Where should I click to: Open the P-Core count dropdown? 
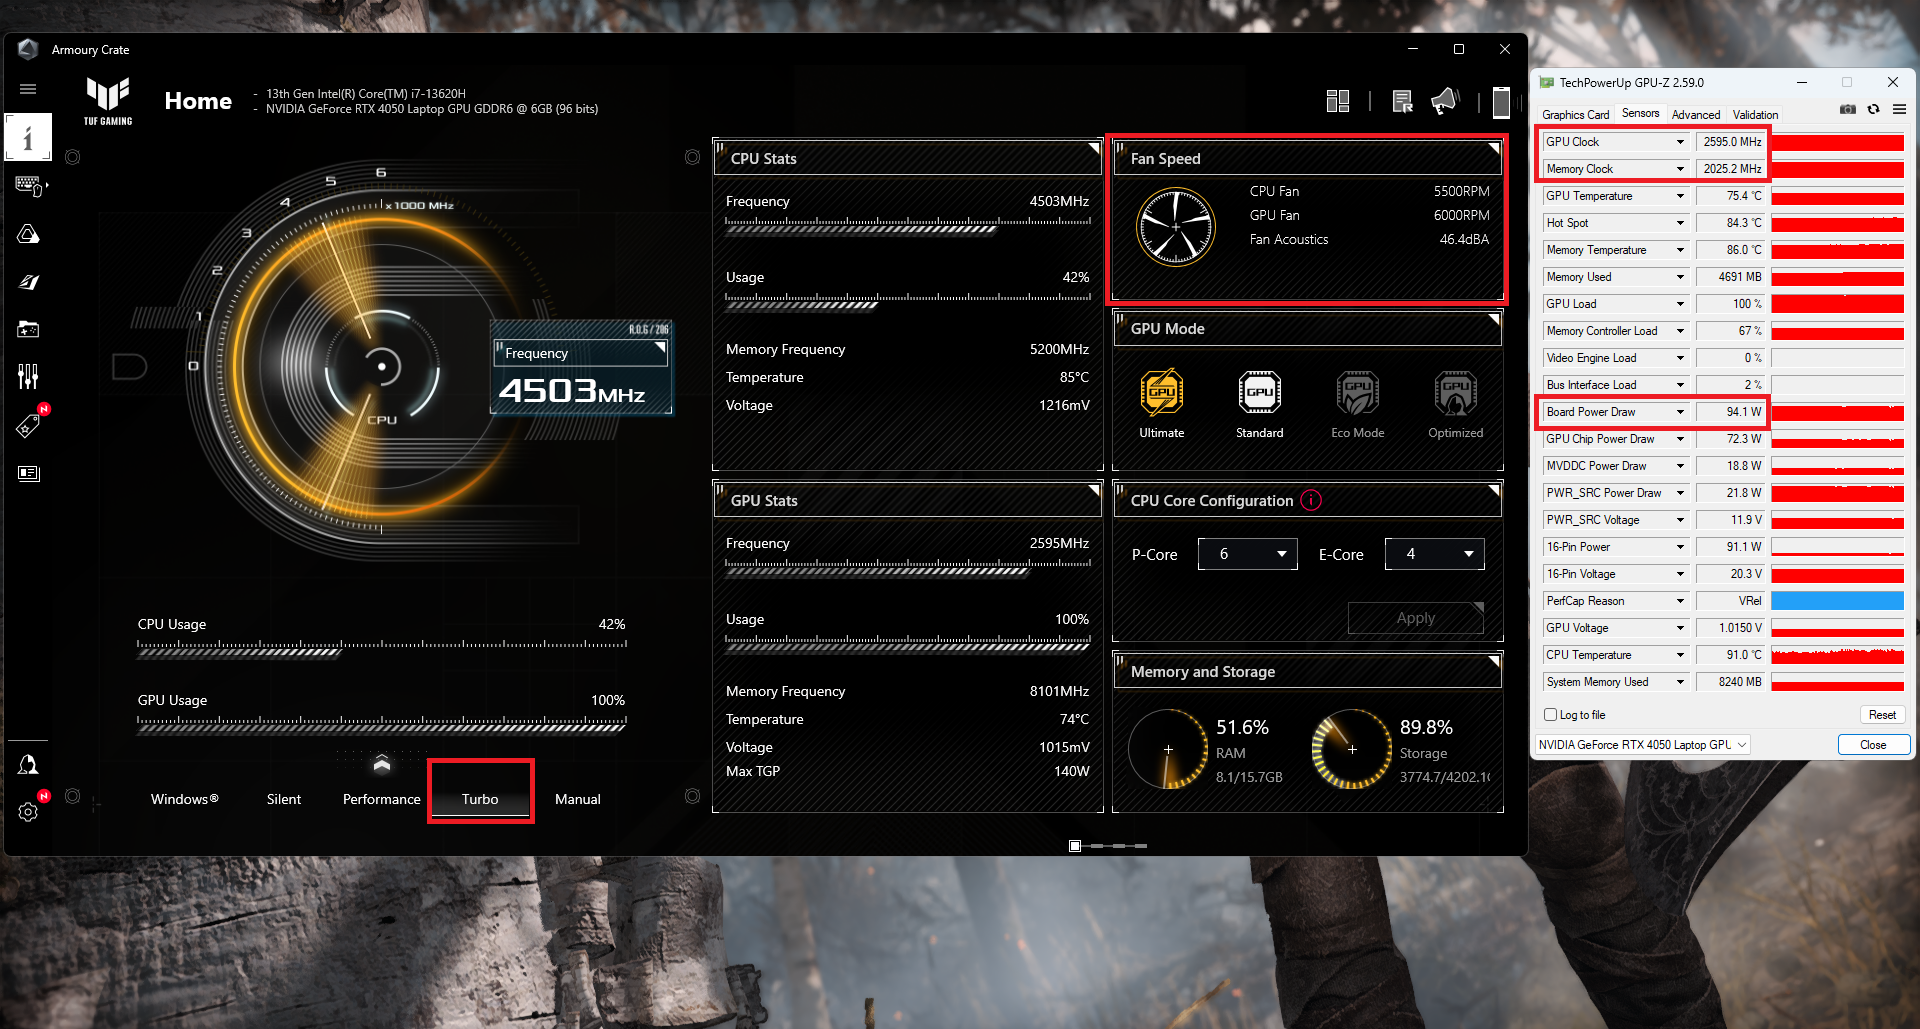click(1248, 554)
